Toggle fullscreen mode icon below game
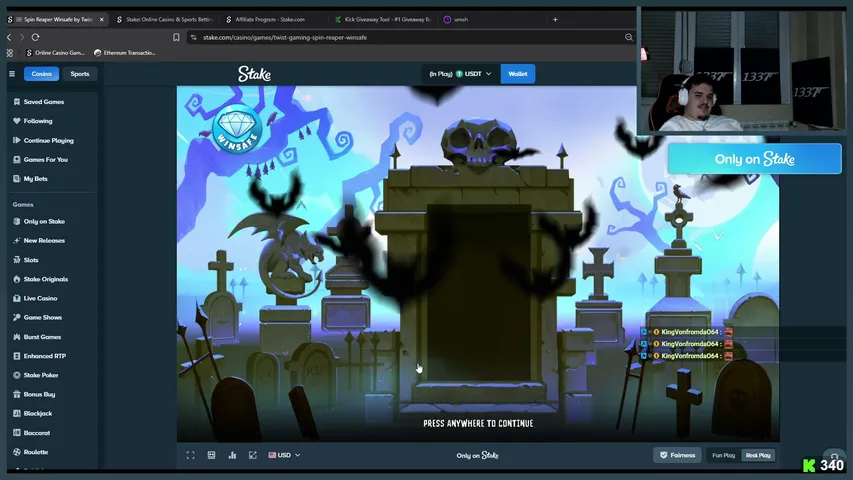The height and width of the screenshot is (480, 853). click(x=190, y=455)
